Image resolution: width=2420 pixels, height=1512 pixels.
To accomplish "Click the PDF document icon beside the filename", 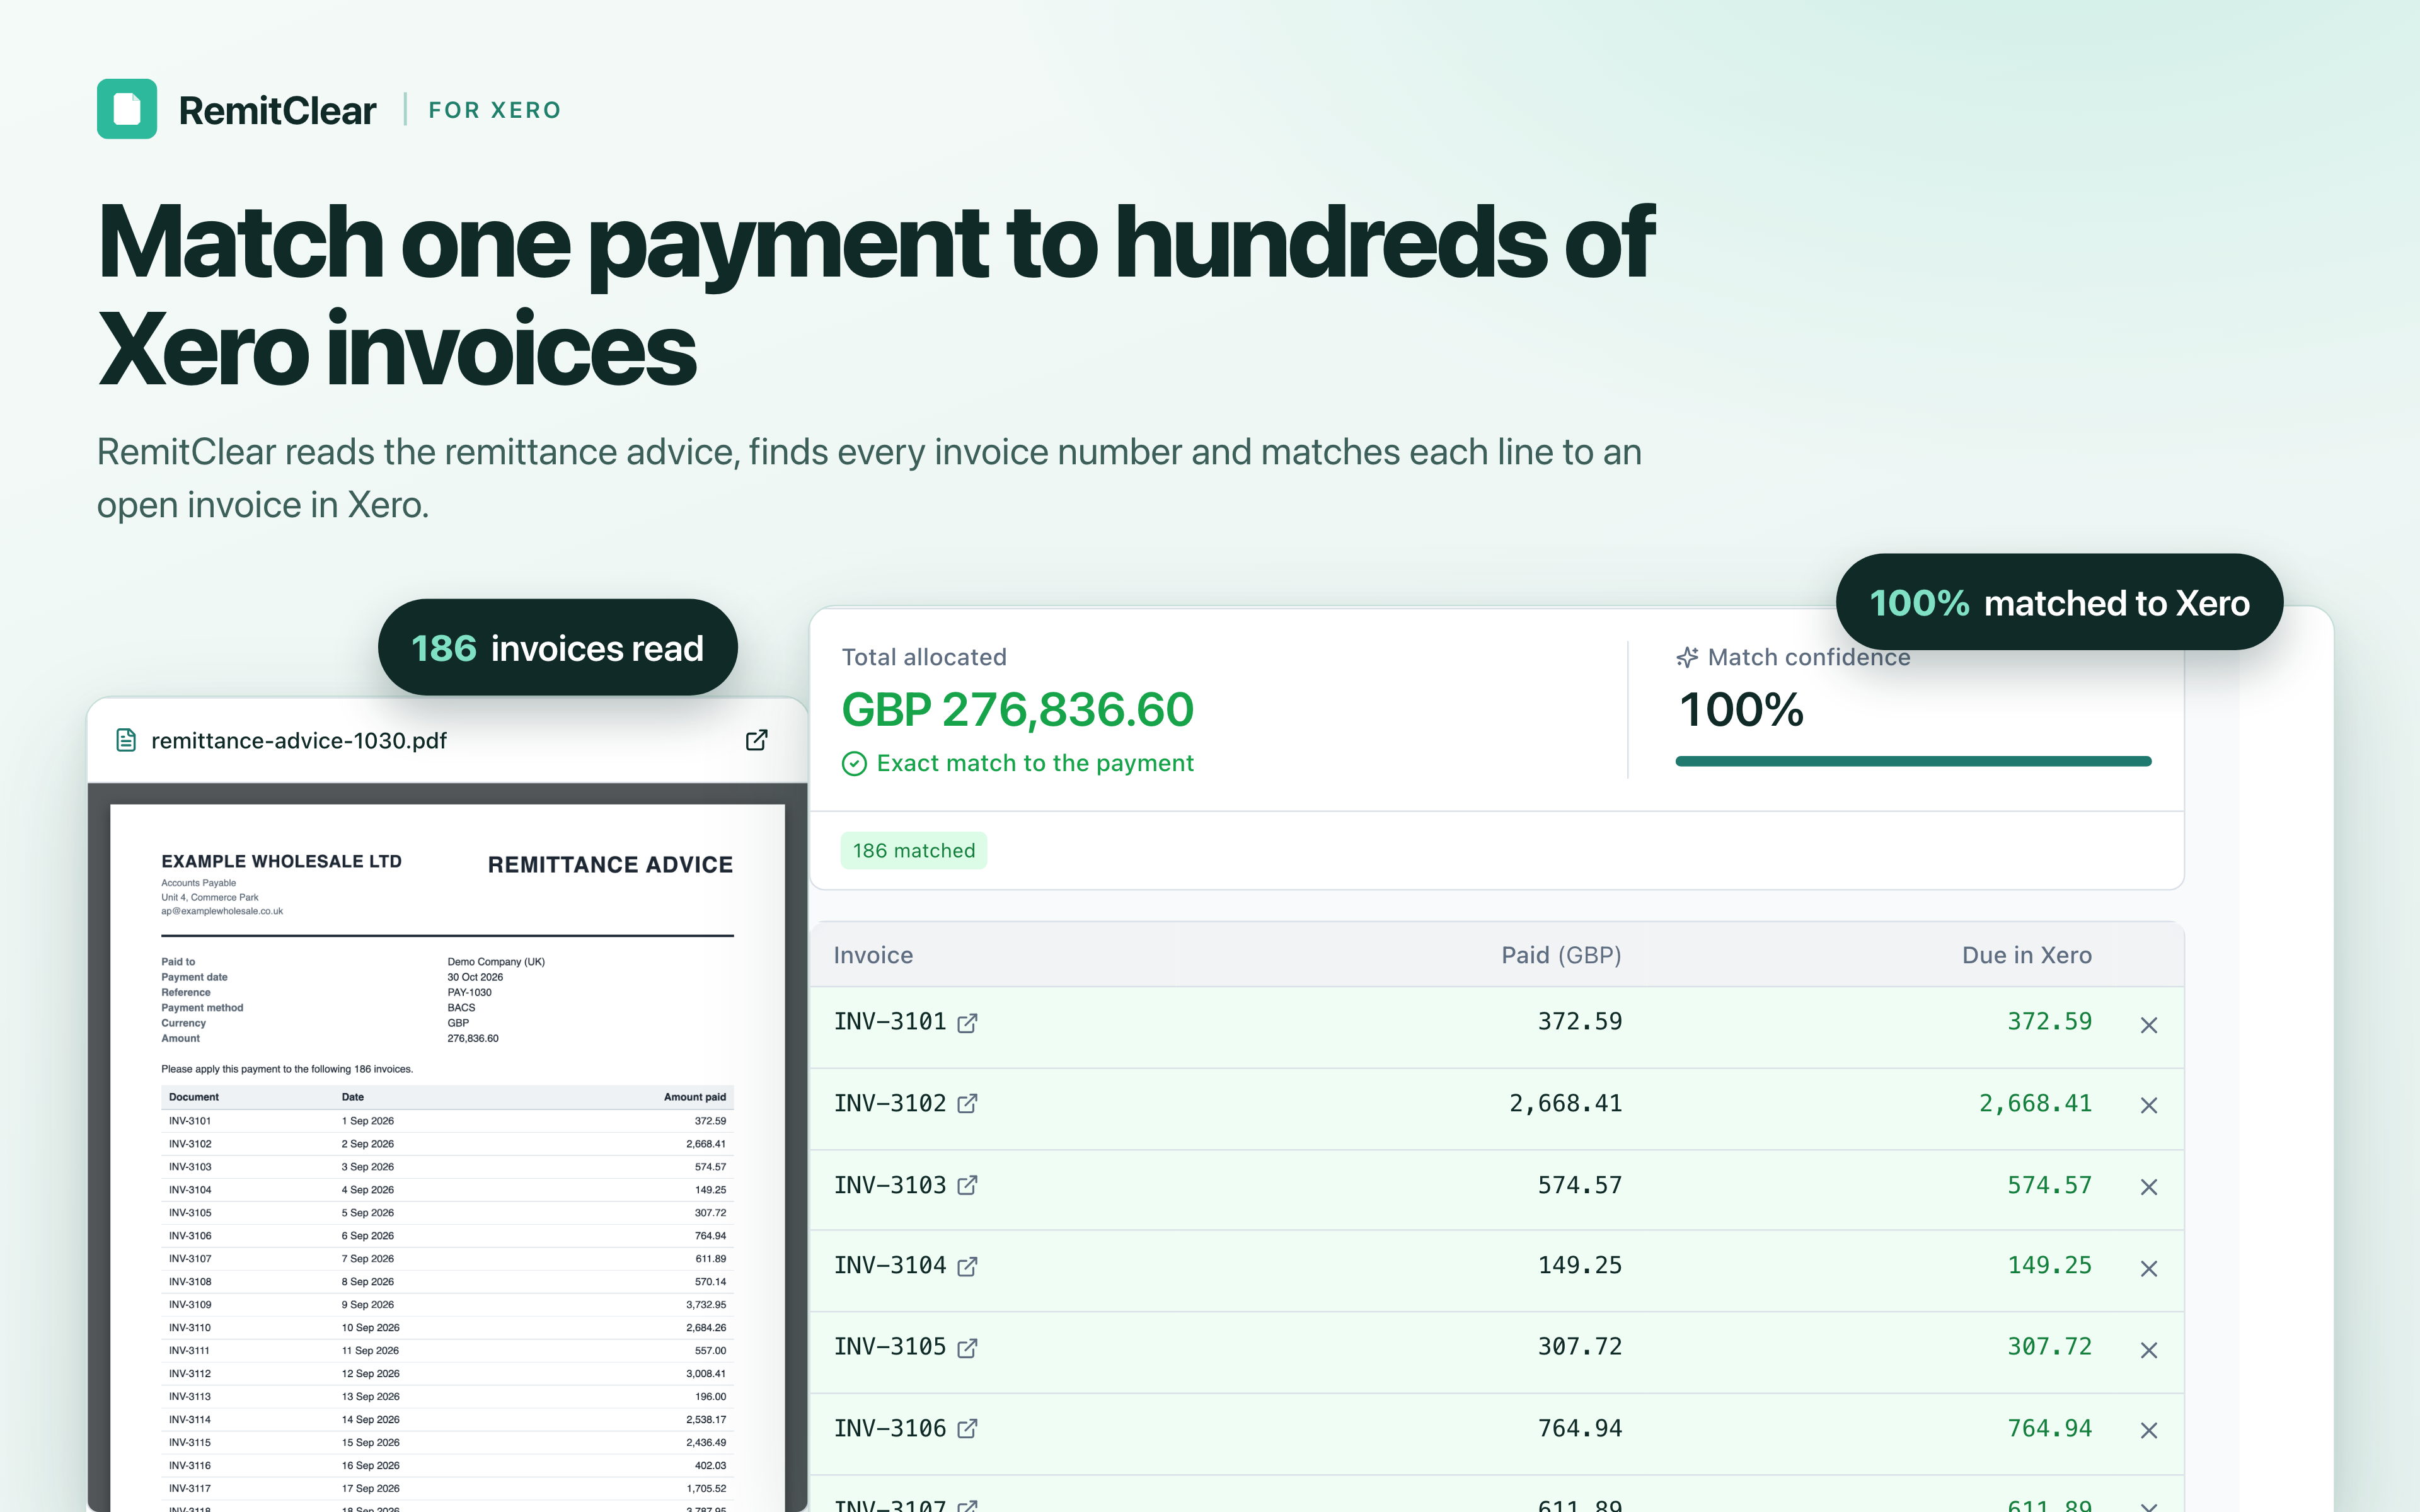I will click(126, 740).
